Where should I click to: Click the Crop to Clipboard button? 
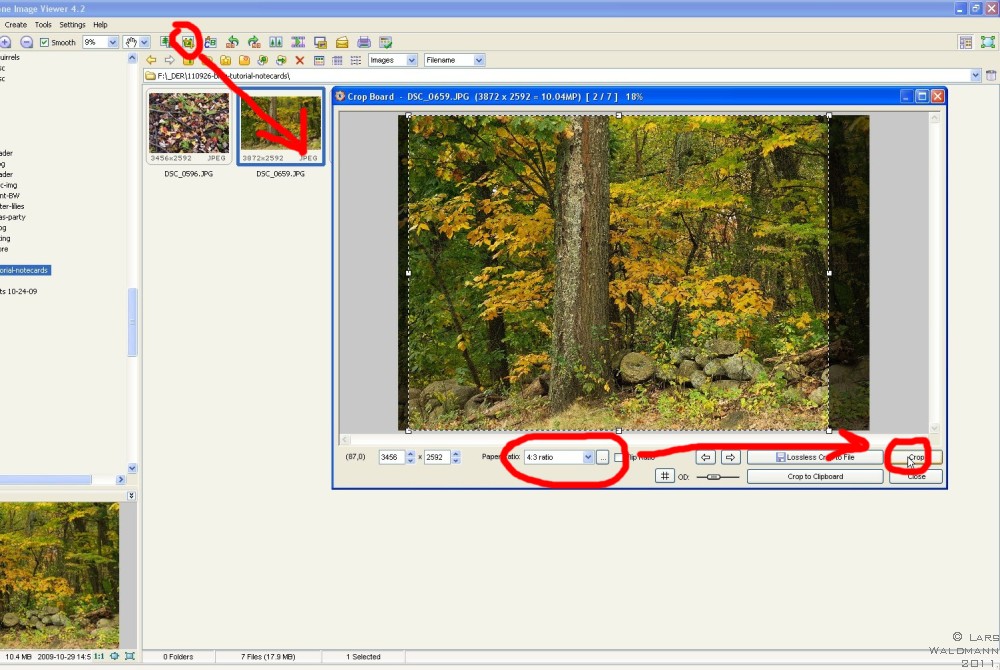[815, 476]
